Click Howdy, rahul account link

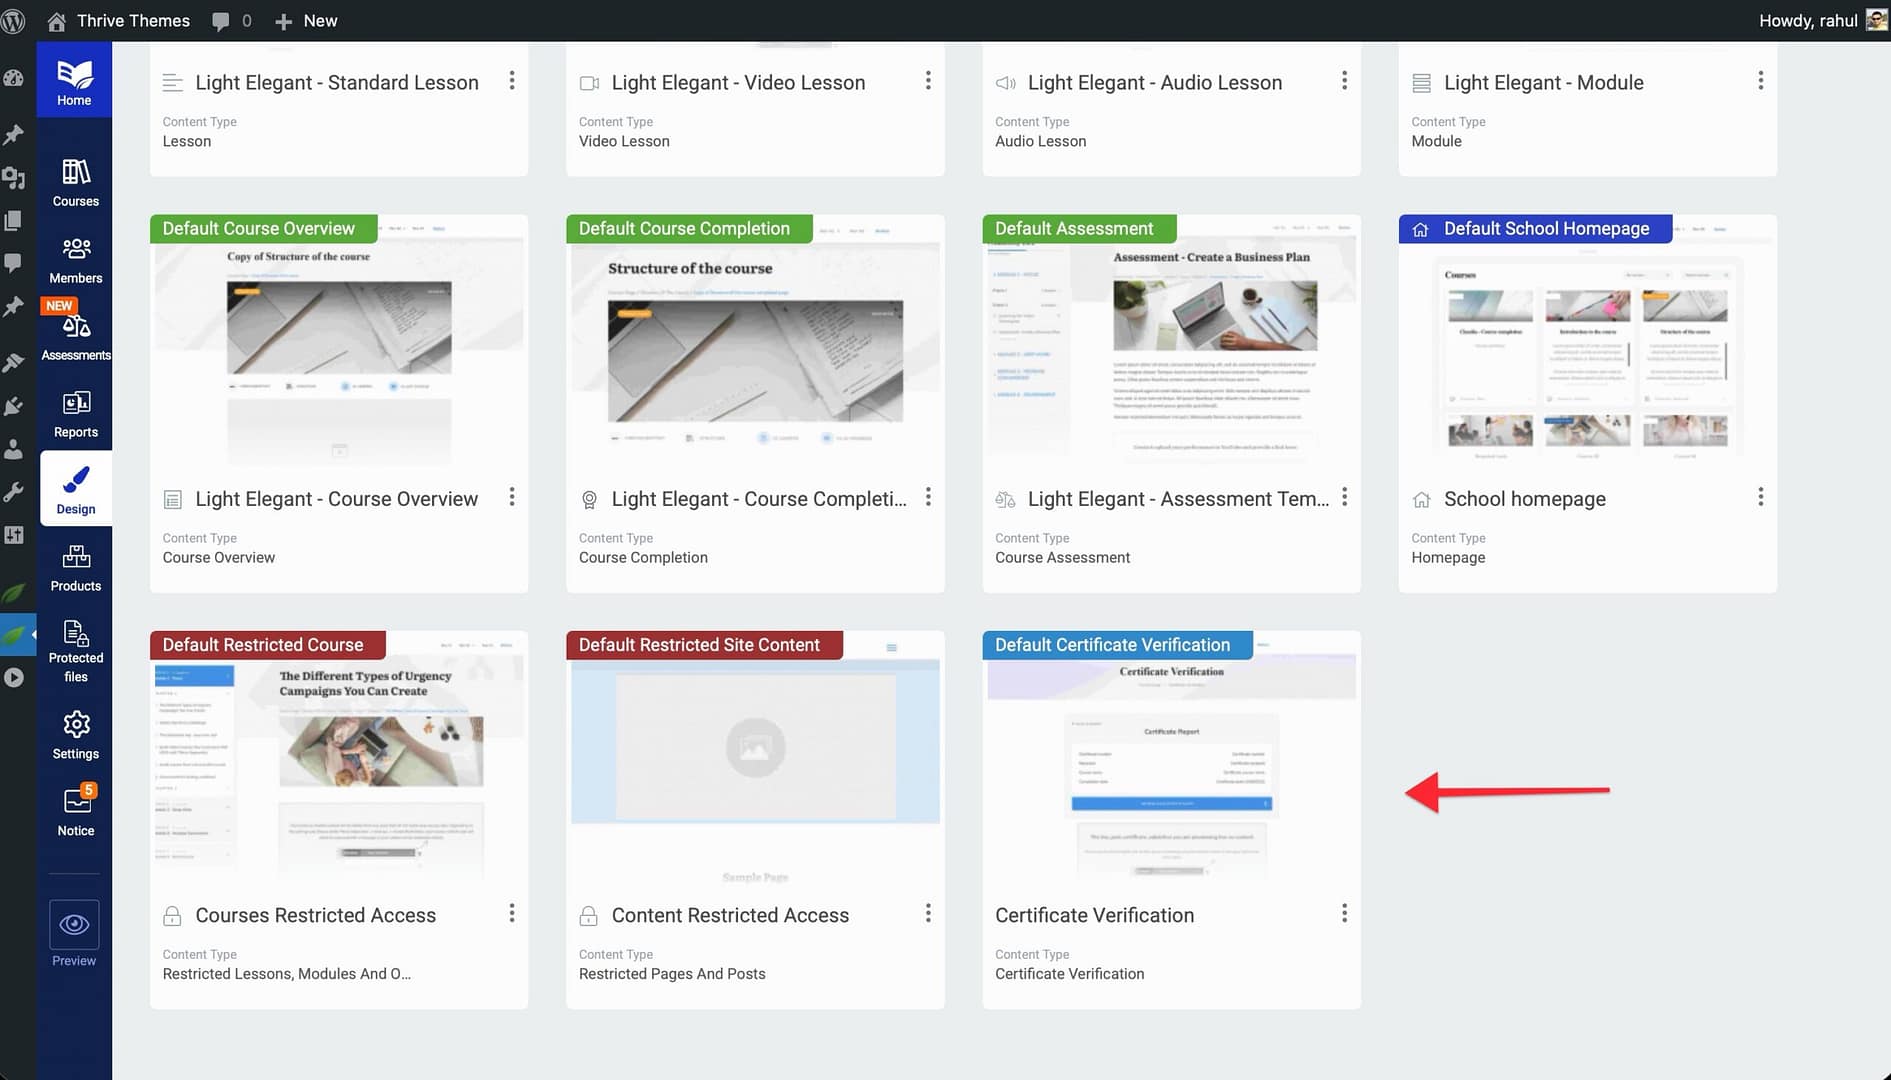(x=1807, y=20)
